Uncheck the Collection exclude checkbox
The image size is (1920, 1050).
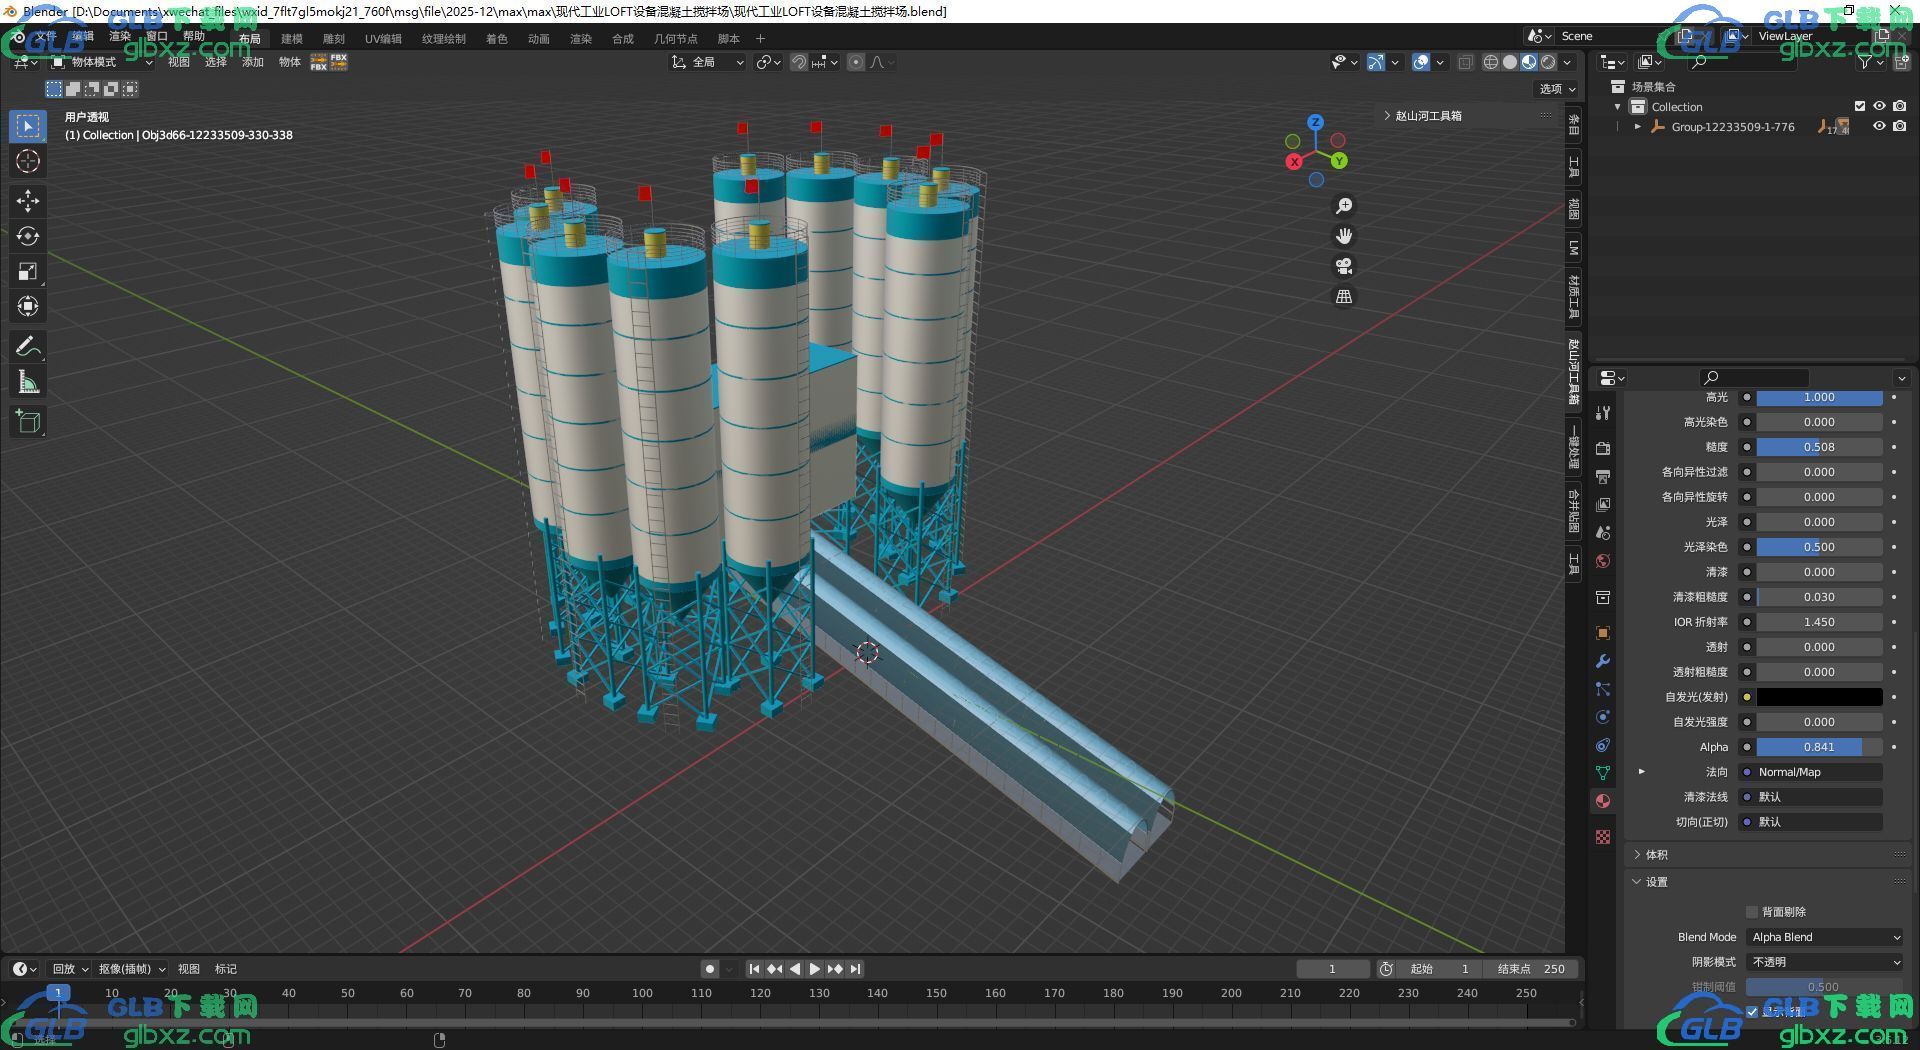1860,106
